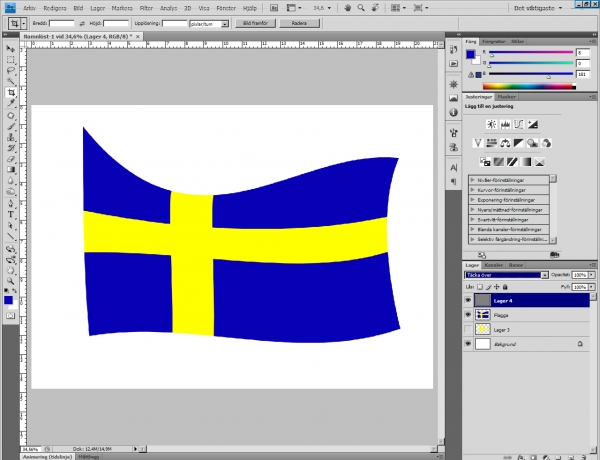Open the Fönster menu
This screenshot has width=600, height=460.
pyautogui.click(x=226, y=8)
